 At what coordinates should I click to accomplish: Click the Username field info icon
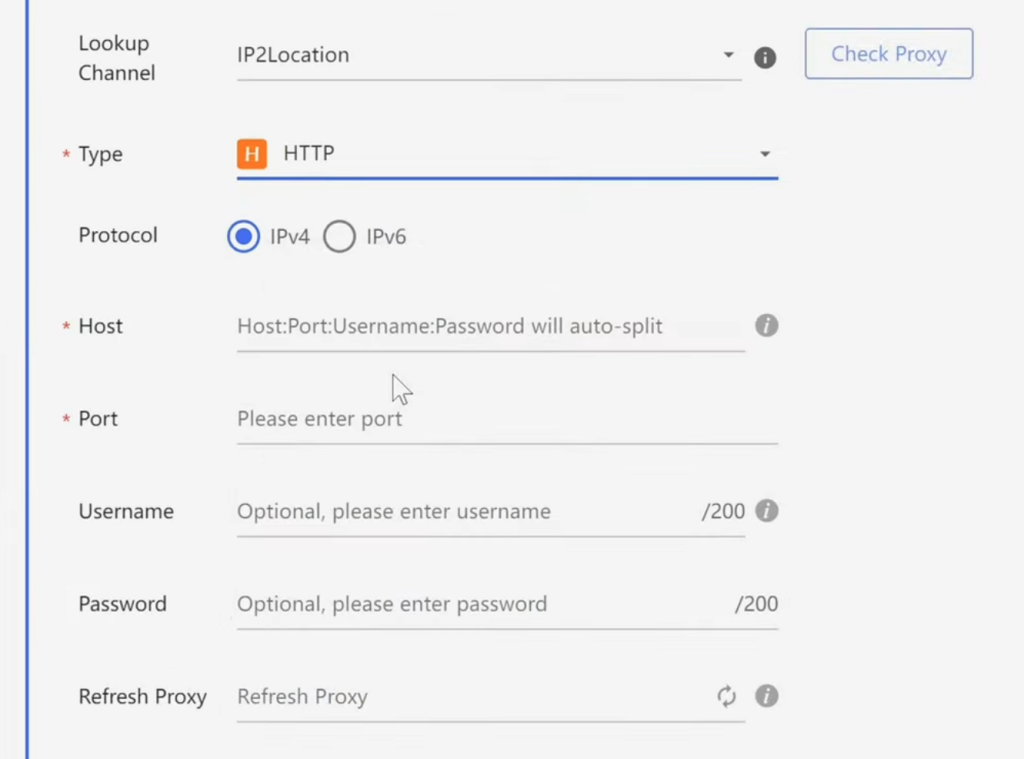tap(766, 511)
